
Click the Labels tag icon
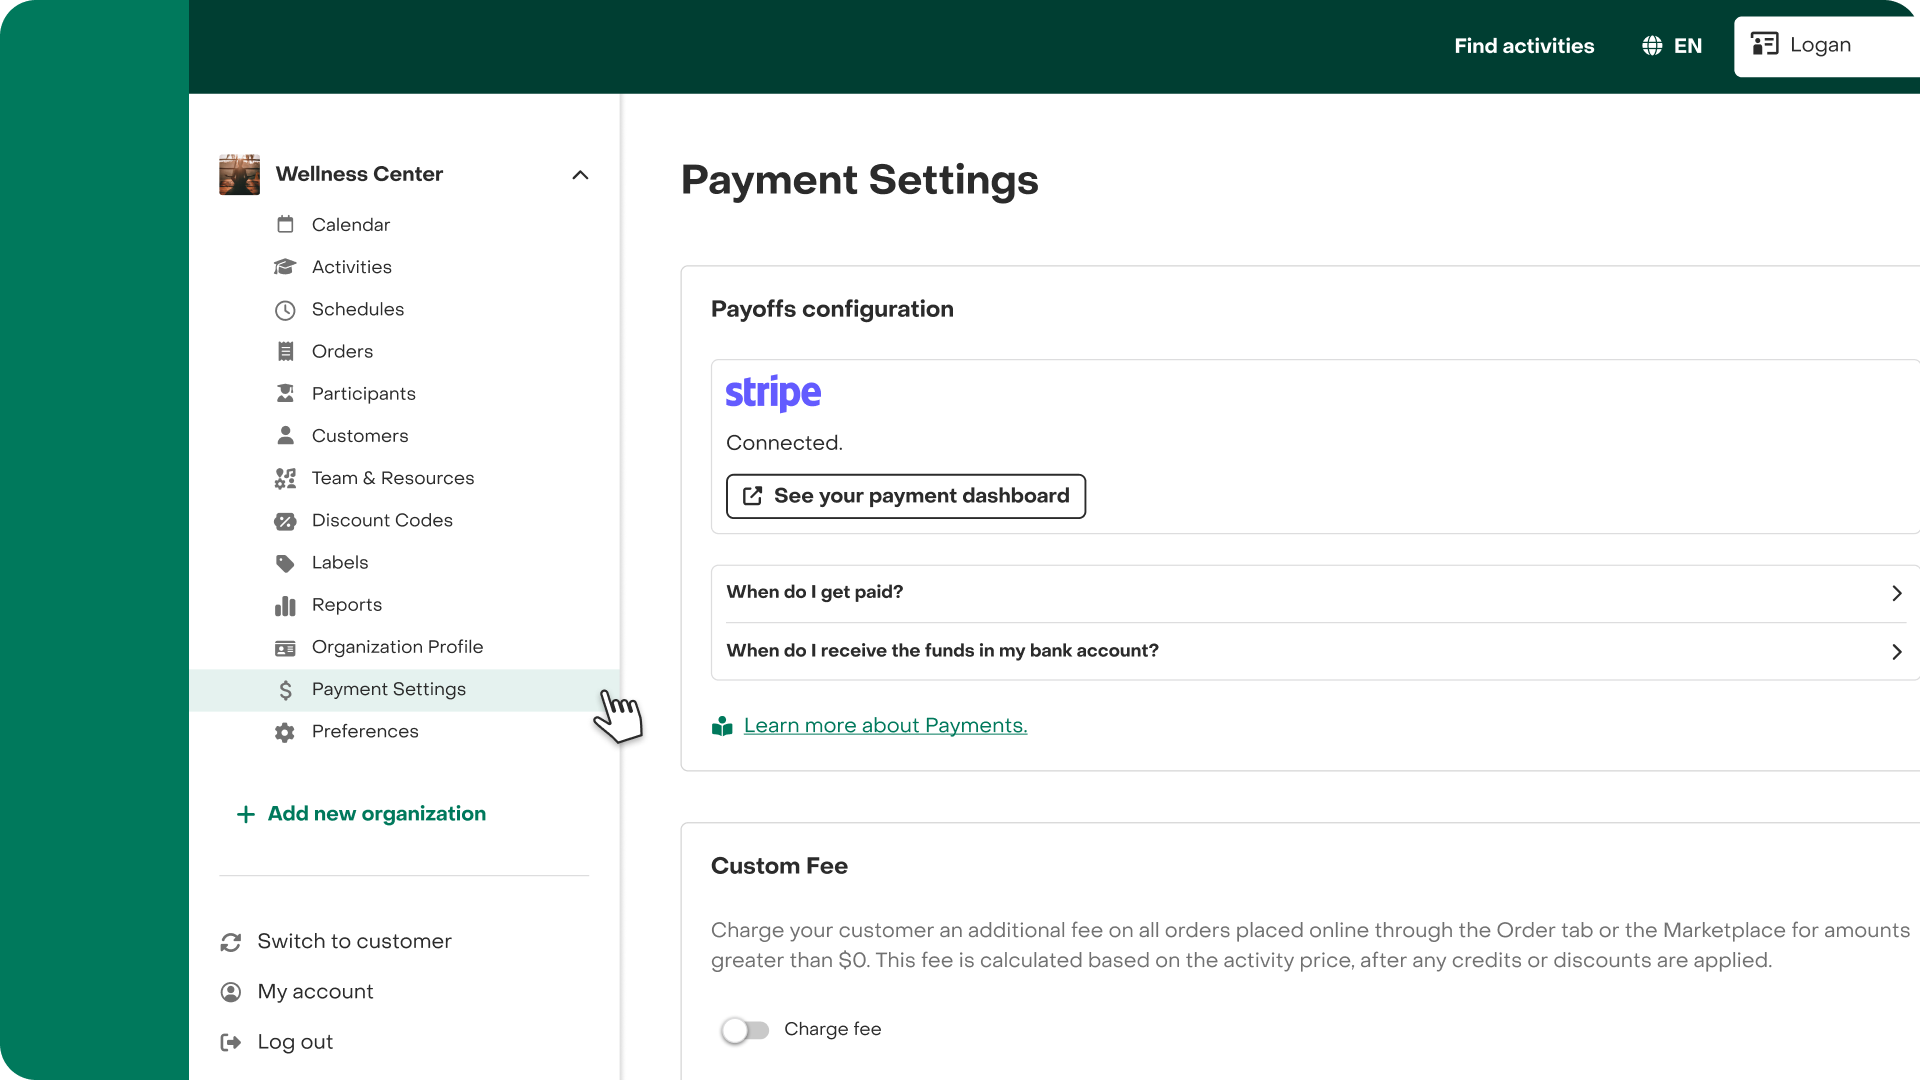[285, 563]
